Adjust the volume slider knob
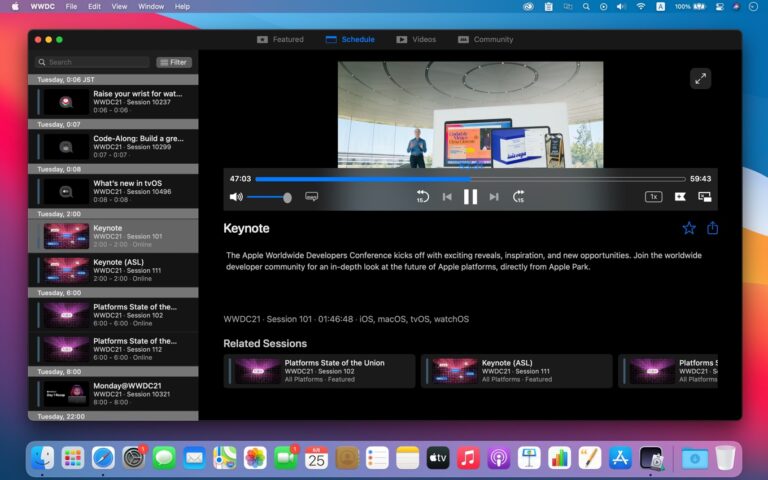 (x=288, y=197)
